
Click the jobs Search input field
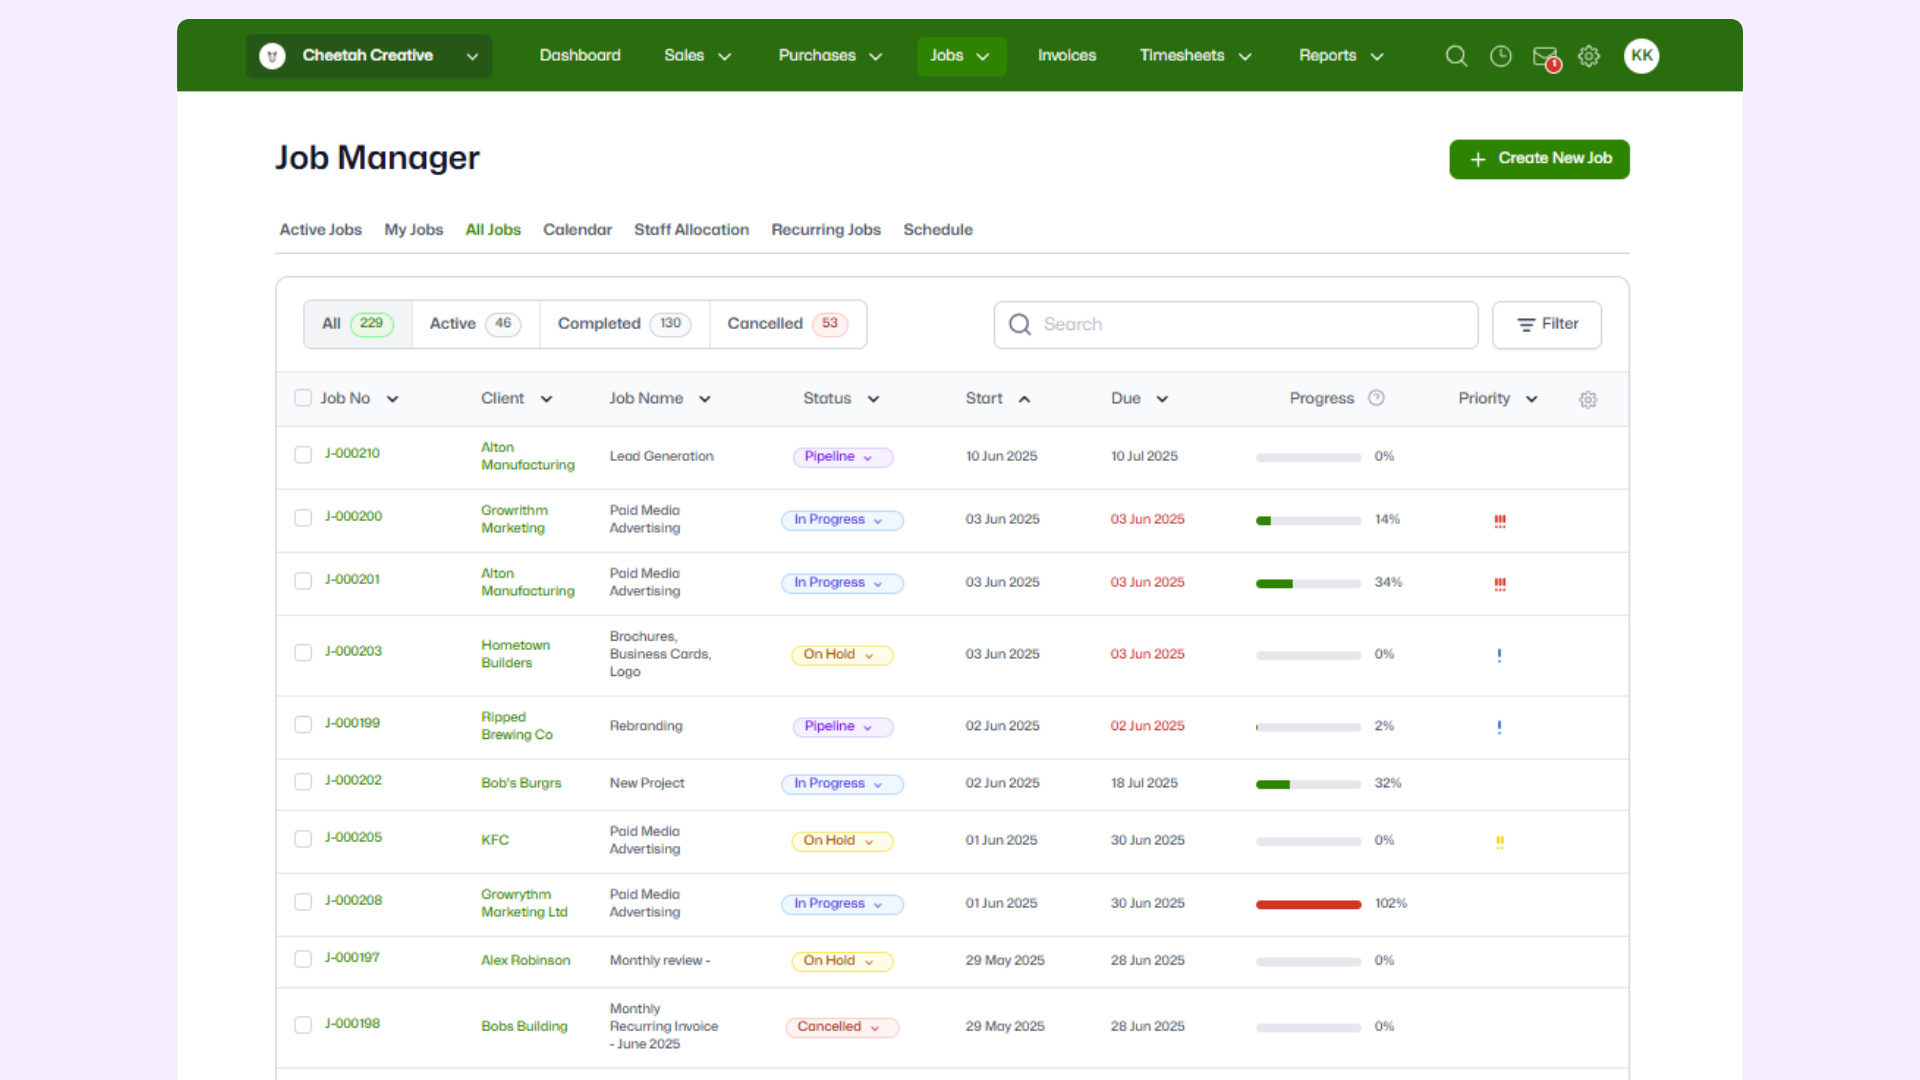tap(1236, 325)
